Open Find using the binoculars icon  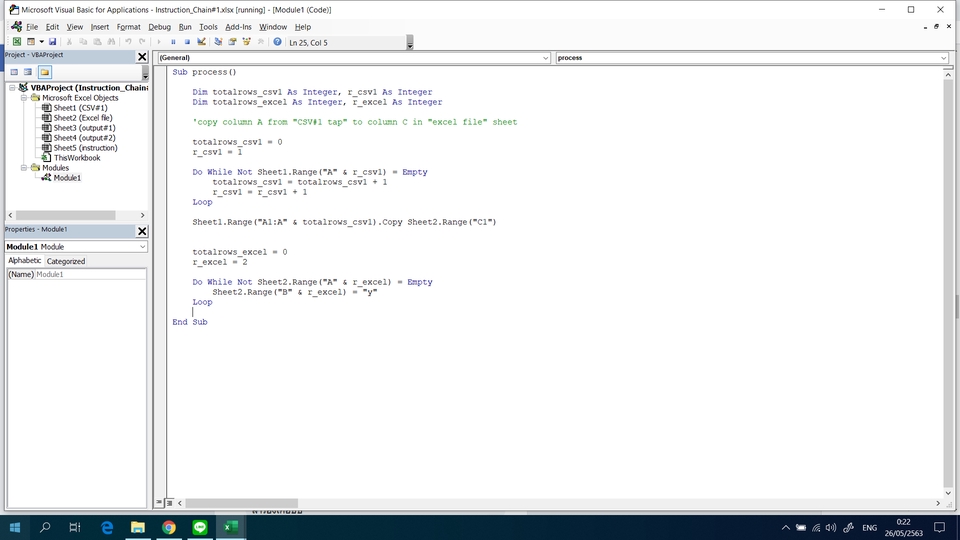coord(111,42)
